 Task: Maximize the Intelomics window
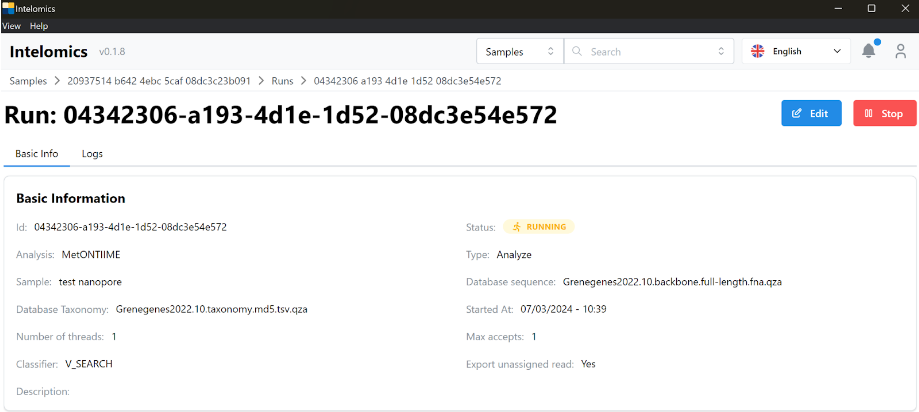coord(871,8)
